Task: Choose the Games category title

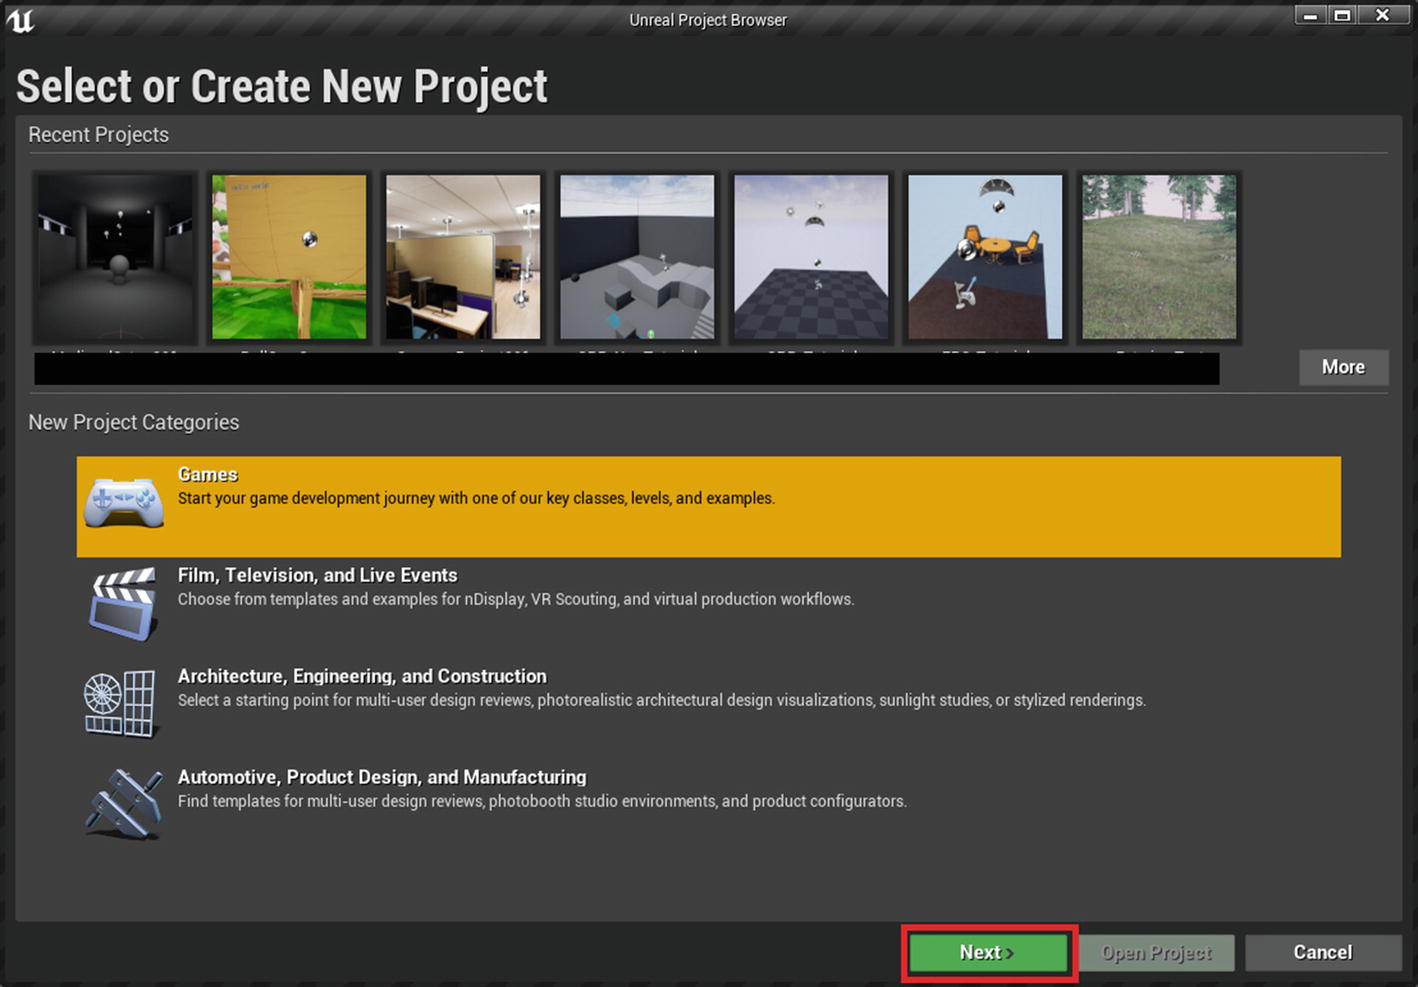Action: (208, 475)
